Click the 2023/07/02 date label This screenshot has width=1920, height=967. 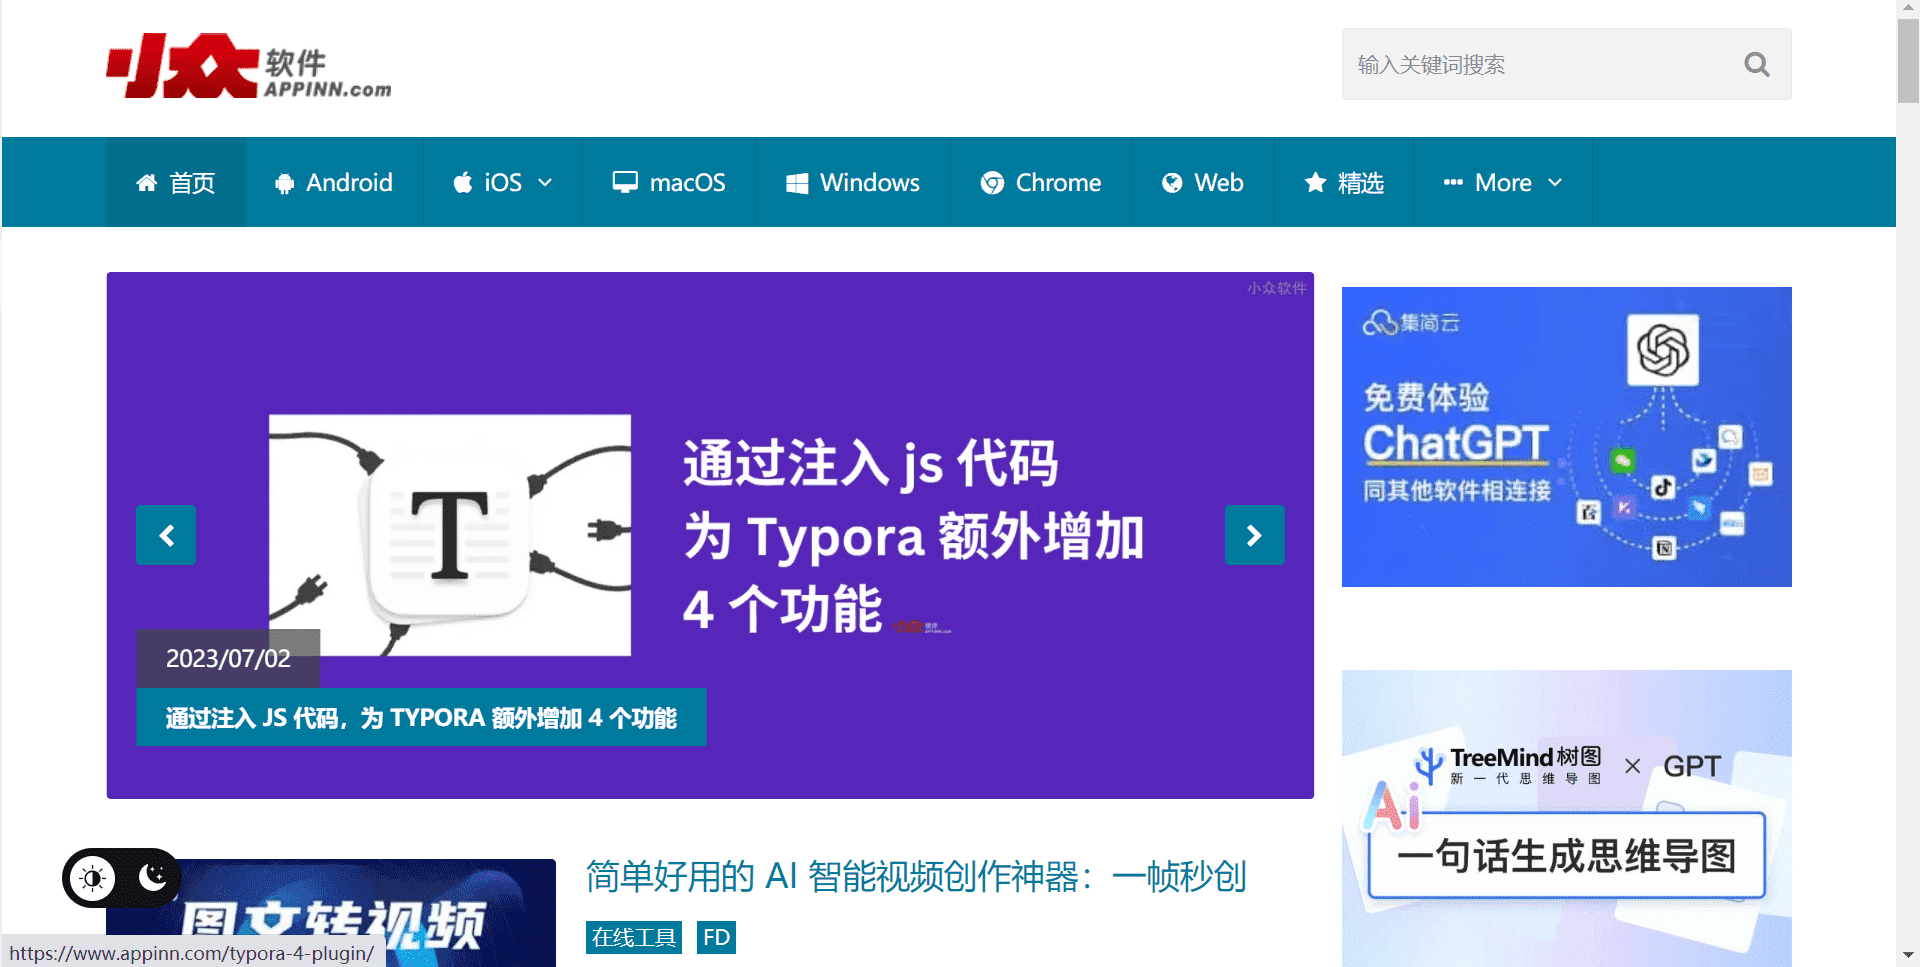pos(228,658)
